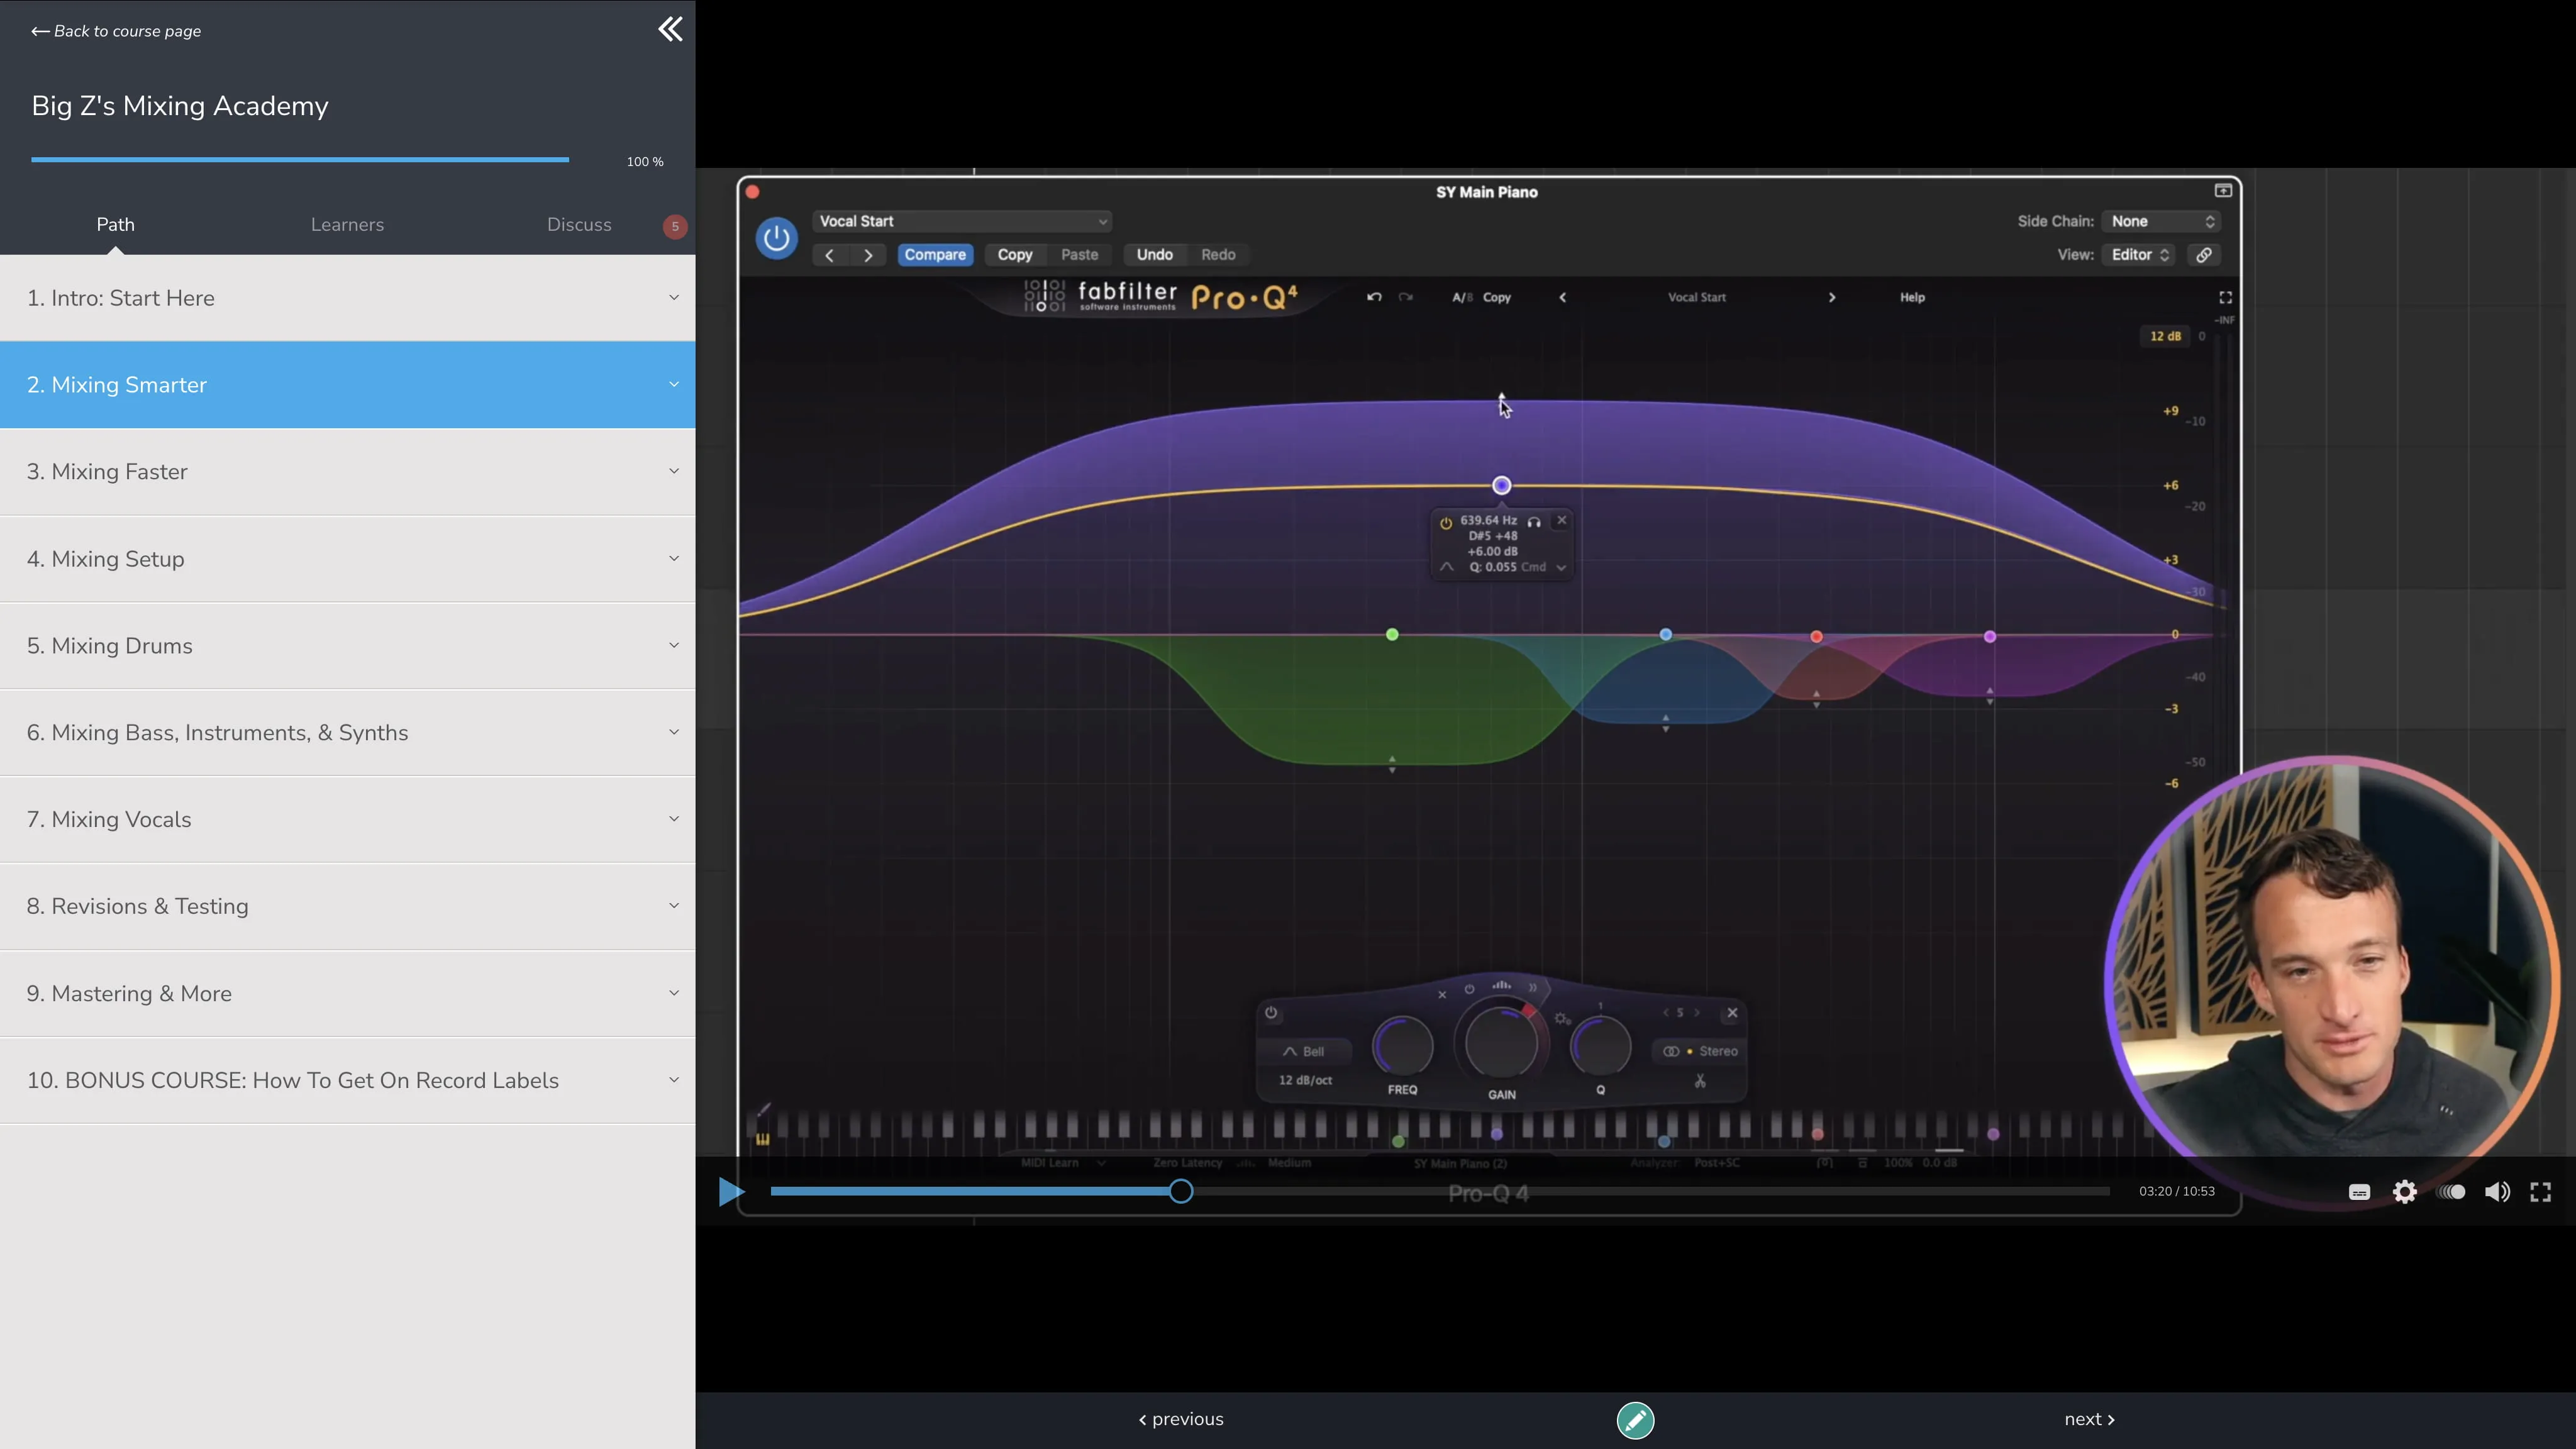Toggle captions icon in video player
The height and width of the screenshot is (1449, 2576).
pos(2359,1192)
